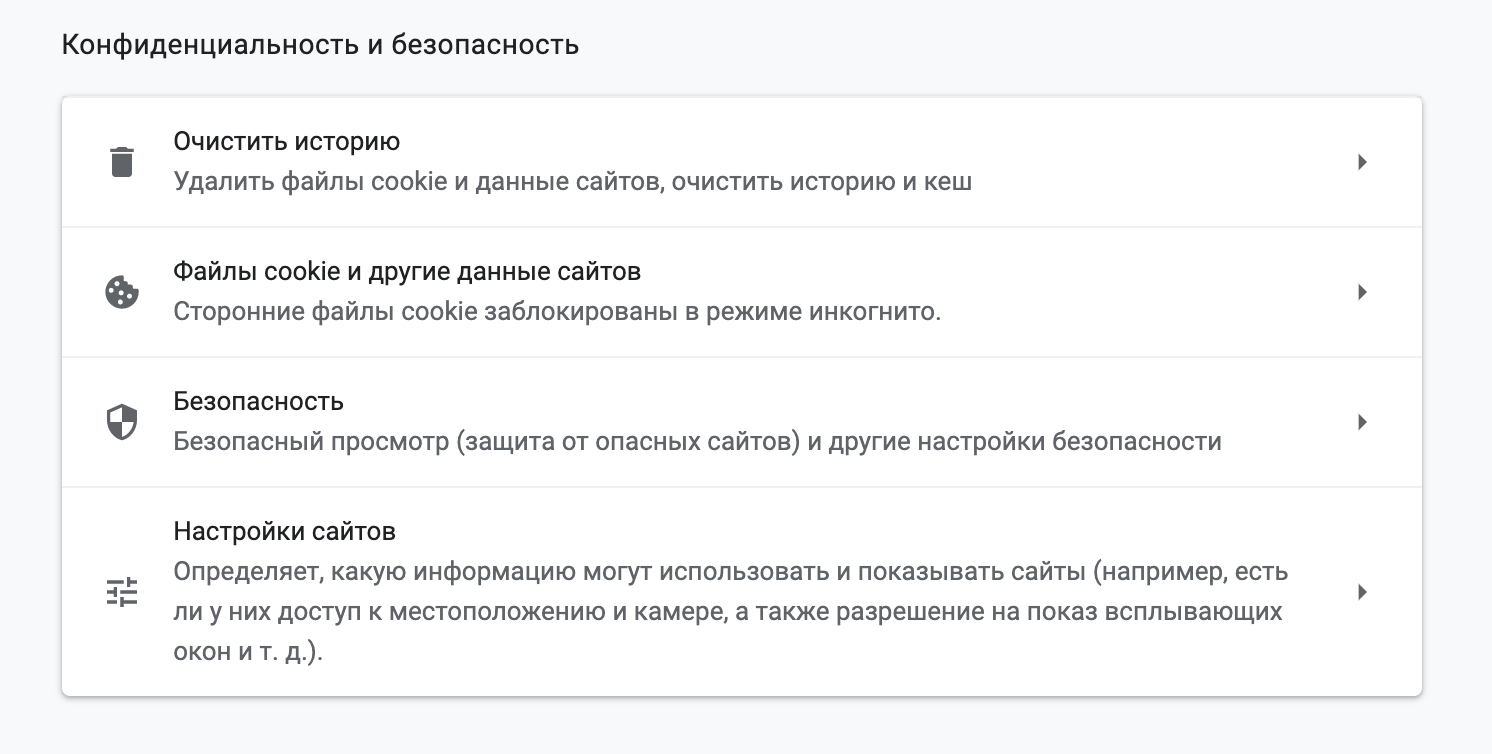1492x754 pixels.
Task: Click the text 'окон и т. д.'
Action: tap(248, 652)
